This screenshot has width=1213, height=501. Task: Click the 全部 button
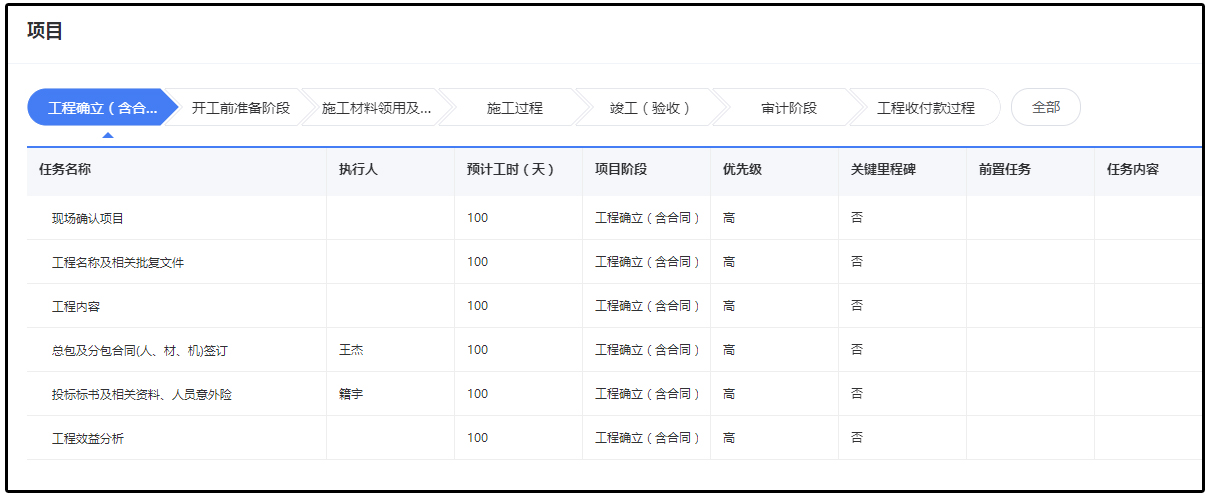(1045, 107)
